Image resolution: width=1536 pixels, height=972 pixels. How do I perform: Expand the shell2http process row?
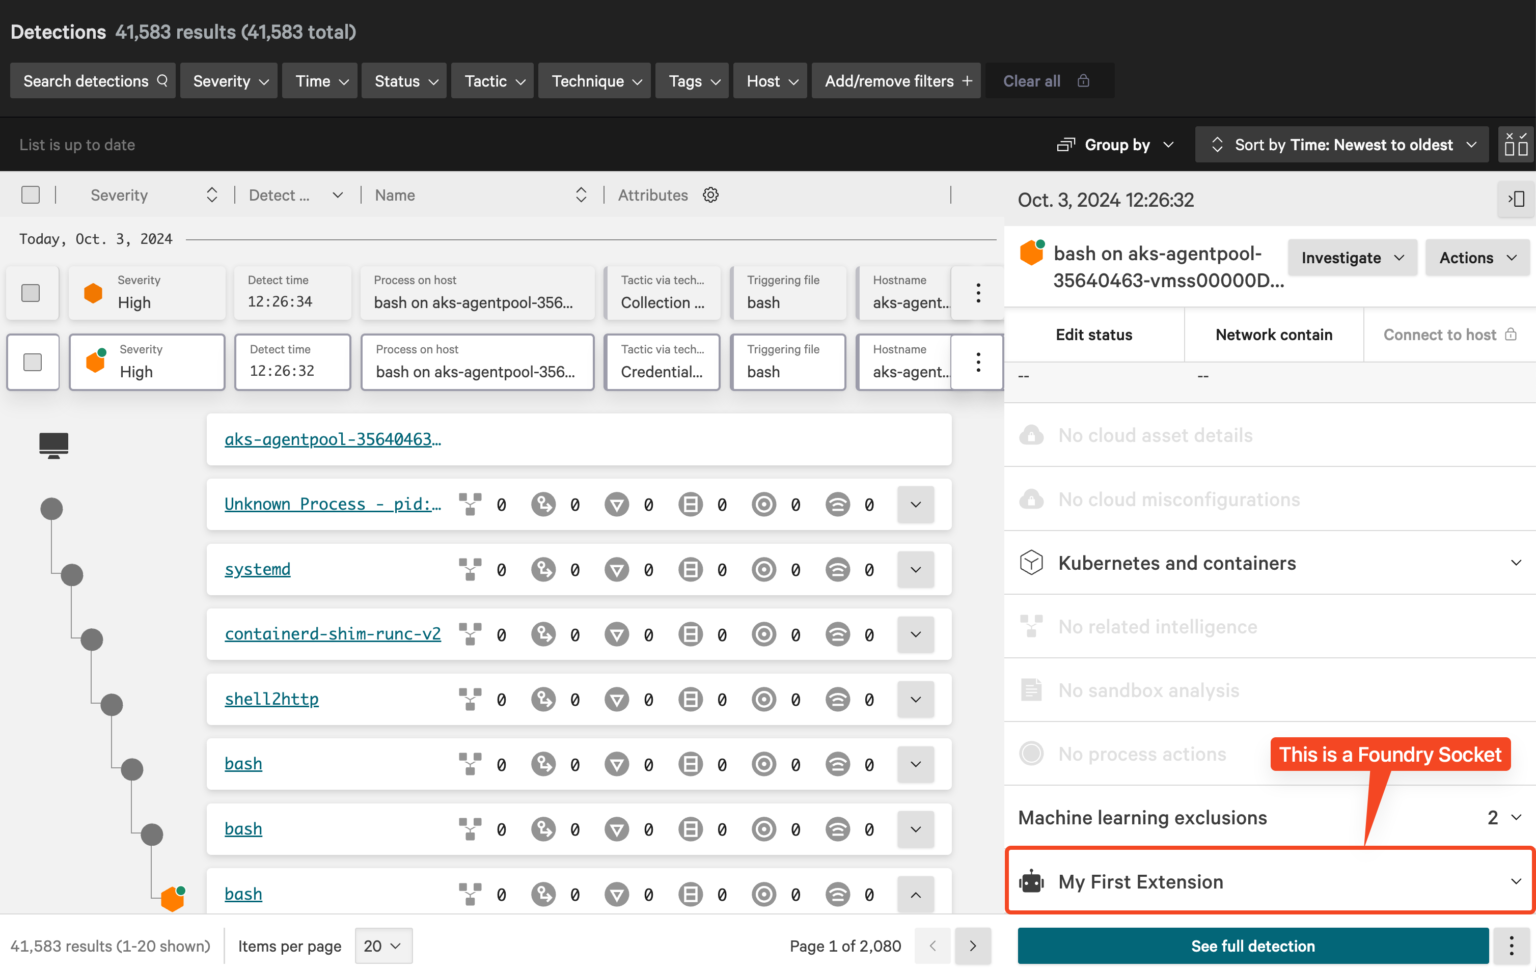pyautogui.click(x=915, y=699)
